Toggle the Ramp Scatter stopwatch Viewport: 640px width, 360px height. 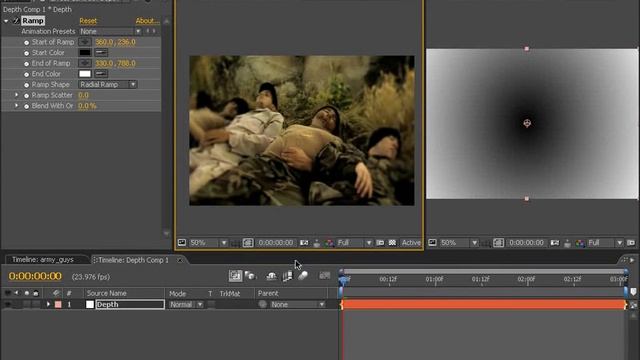tap(27, 96)
